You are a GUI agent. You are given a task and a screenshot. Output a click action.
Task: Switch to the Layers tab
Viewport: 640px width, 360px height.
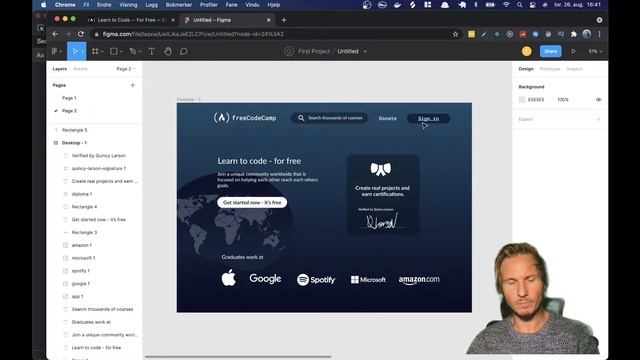click(60, 69)
